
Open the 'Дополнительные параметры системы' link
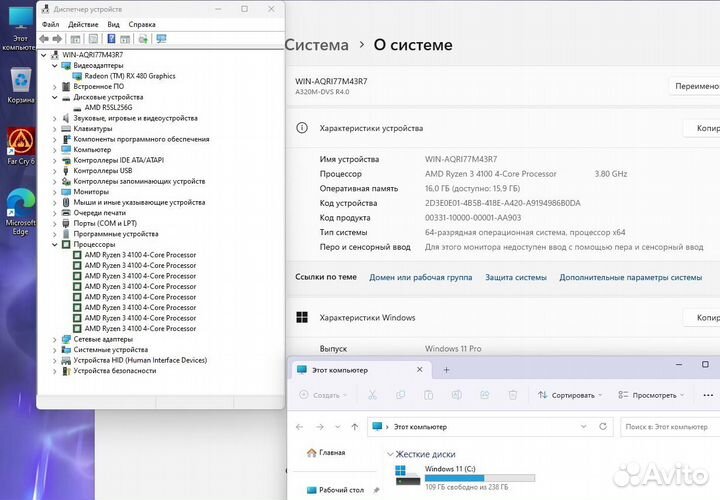[630, 277]
